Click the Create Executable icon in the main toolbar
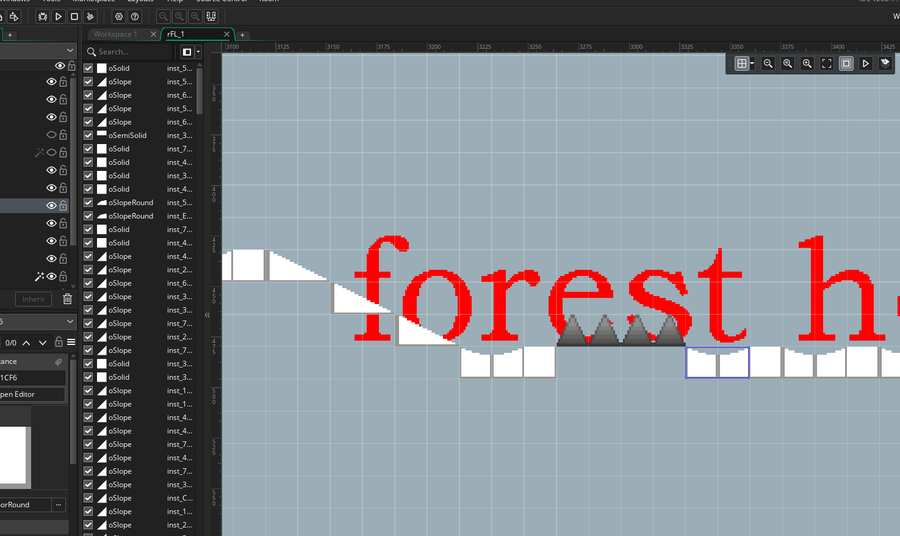900x536 pixels. pyautogui.click(x=14, y=17)
